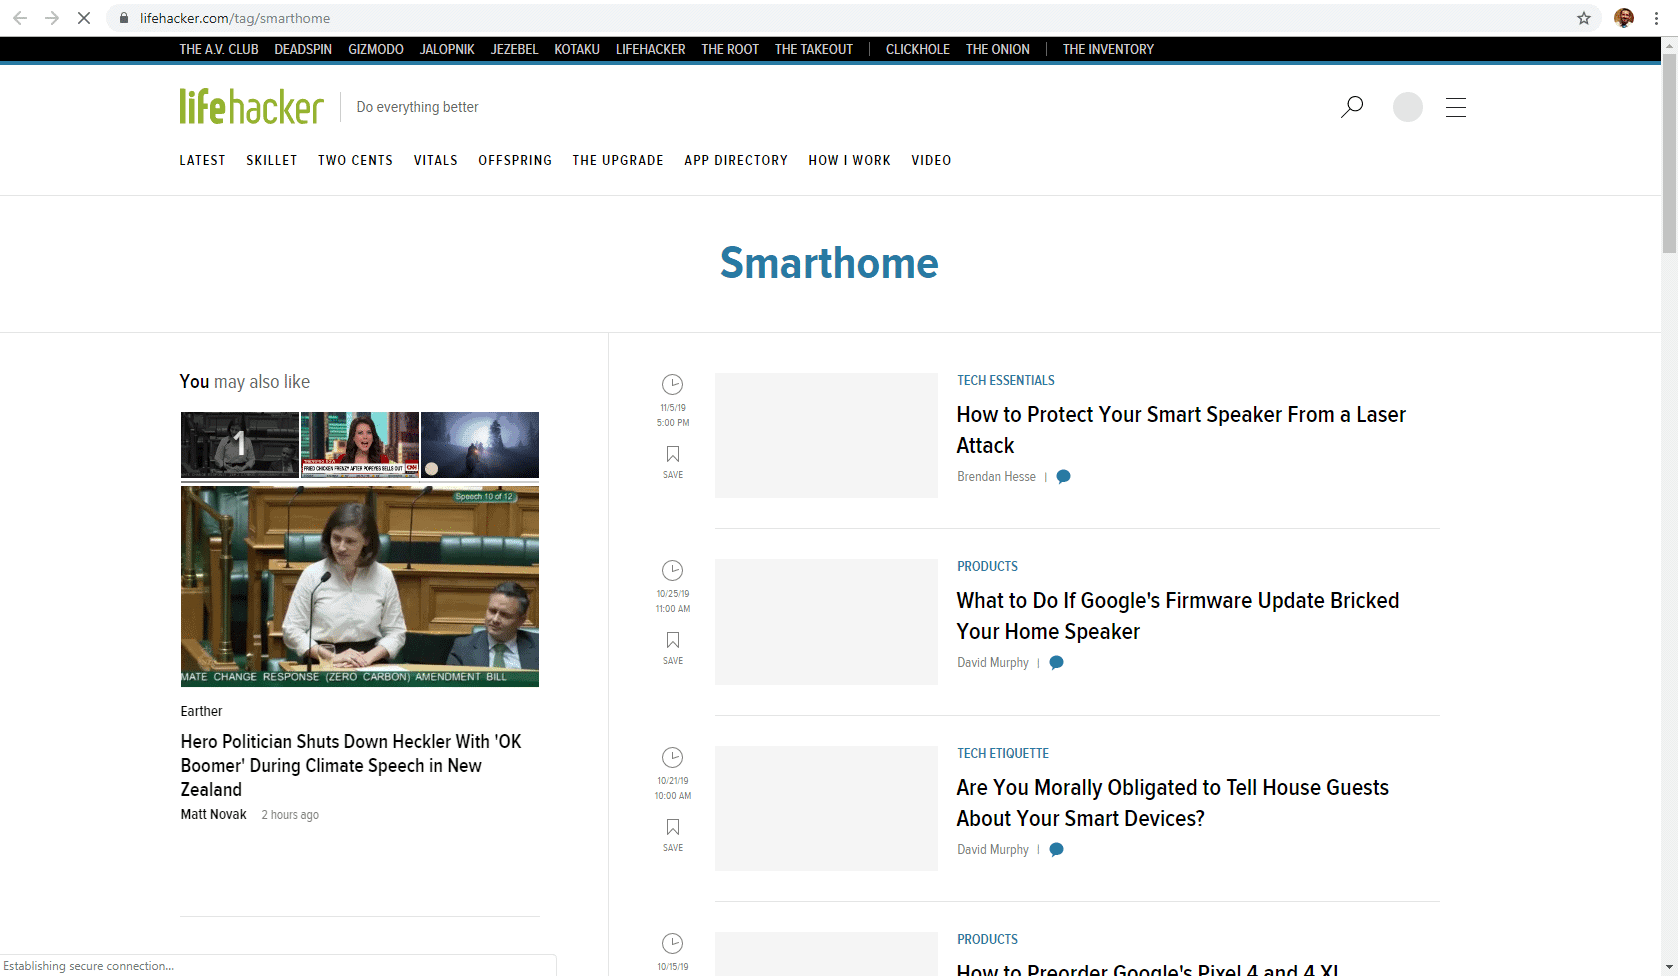Click clock icon for 11/5/19 article

click(x=673, y=384)
